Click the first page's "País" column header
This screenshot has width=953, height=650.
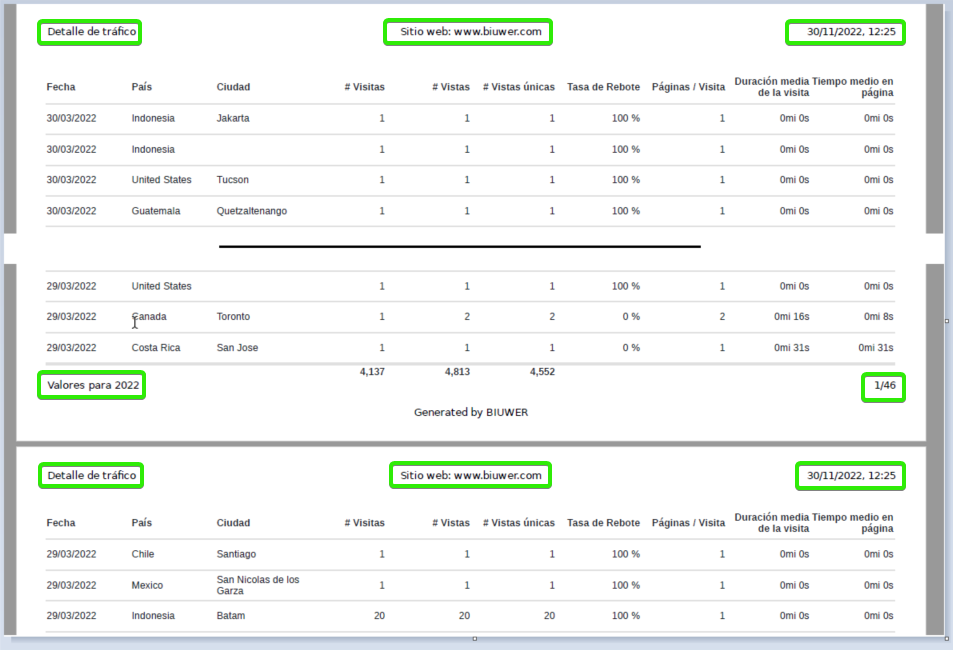(142, 87)
